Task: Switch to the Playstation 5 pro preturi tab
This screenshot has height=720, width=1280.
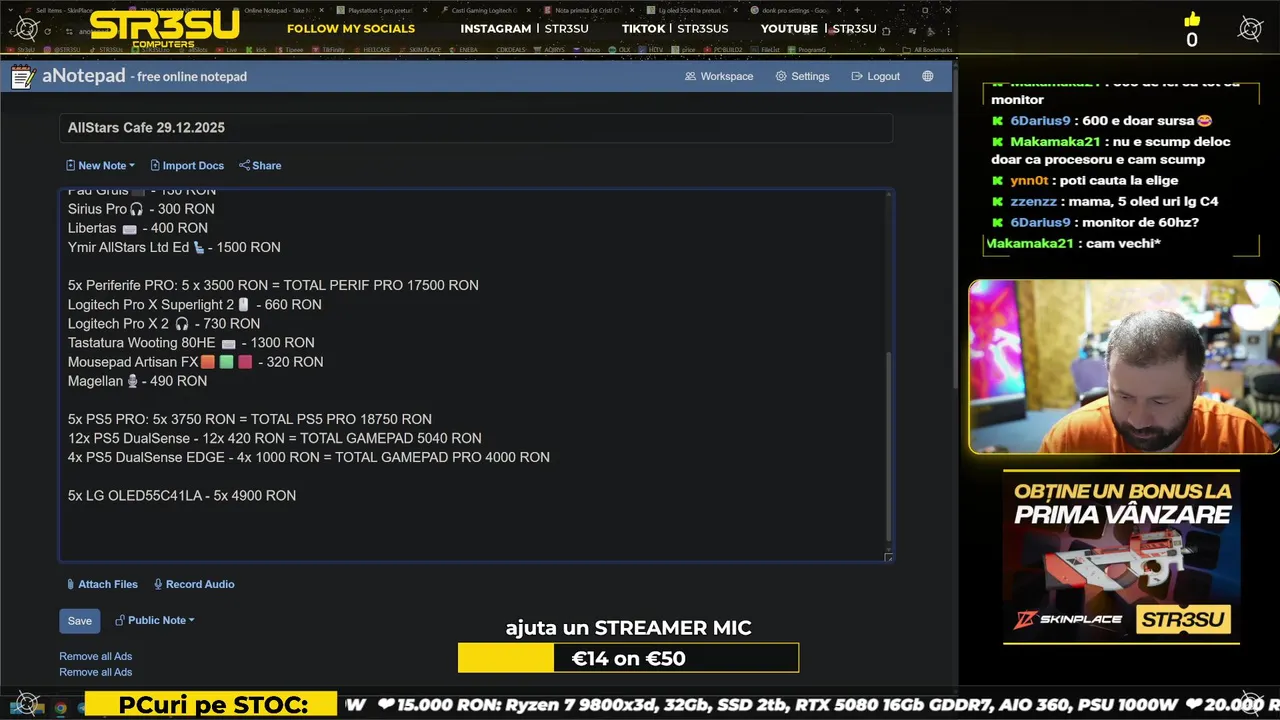Action: tap(385, 10)
